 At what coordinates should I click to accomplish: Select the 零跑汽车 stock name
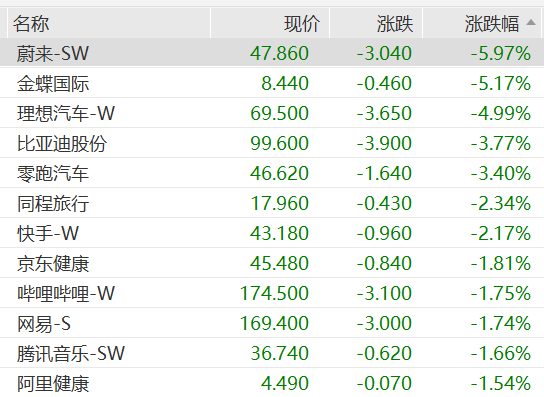click(53, 173)
